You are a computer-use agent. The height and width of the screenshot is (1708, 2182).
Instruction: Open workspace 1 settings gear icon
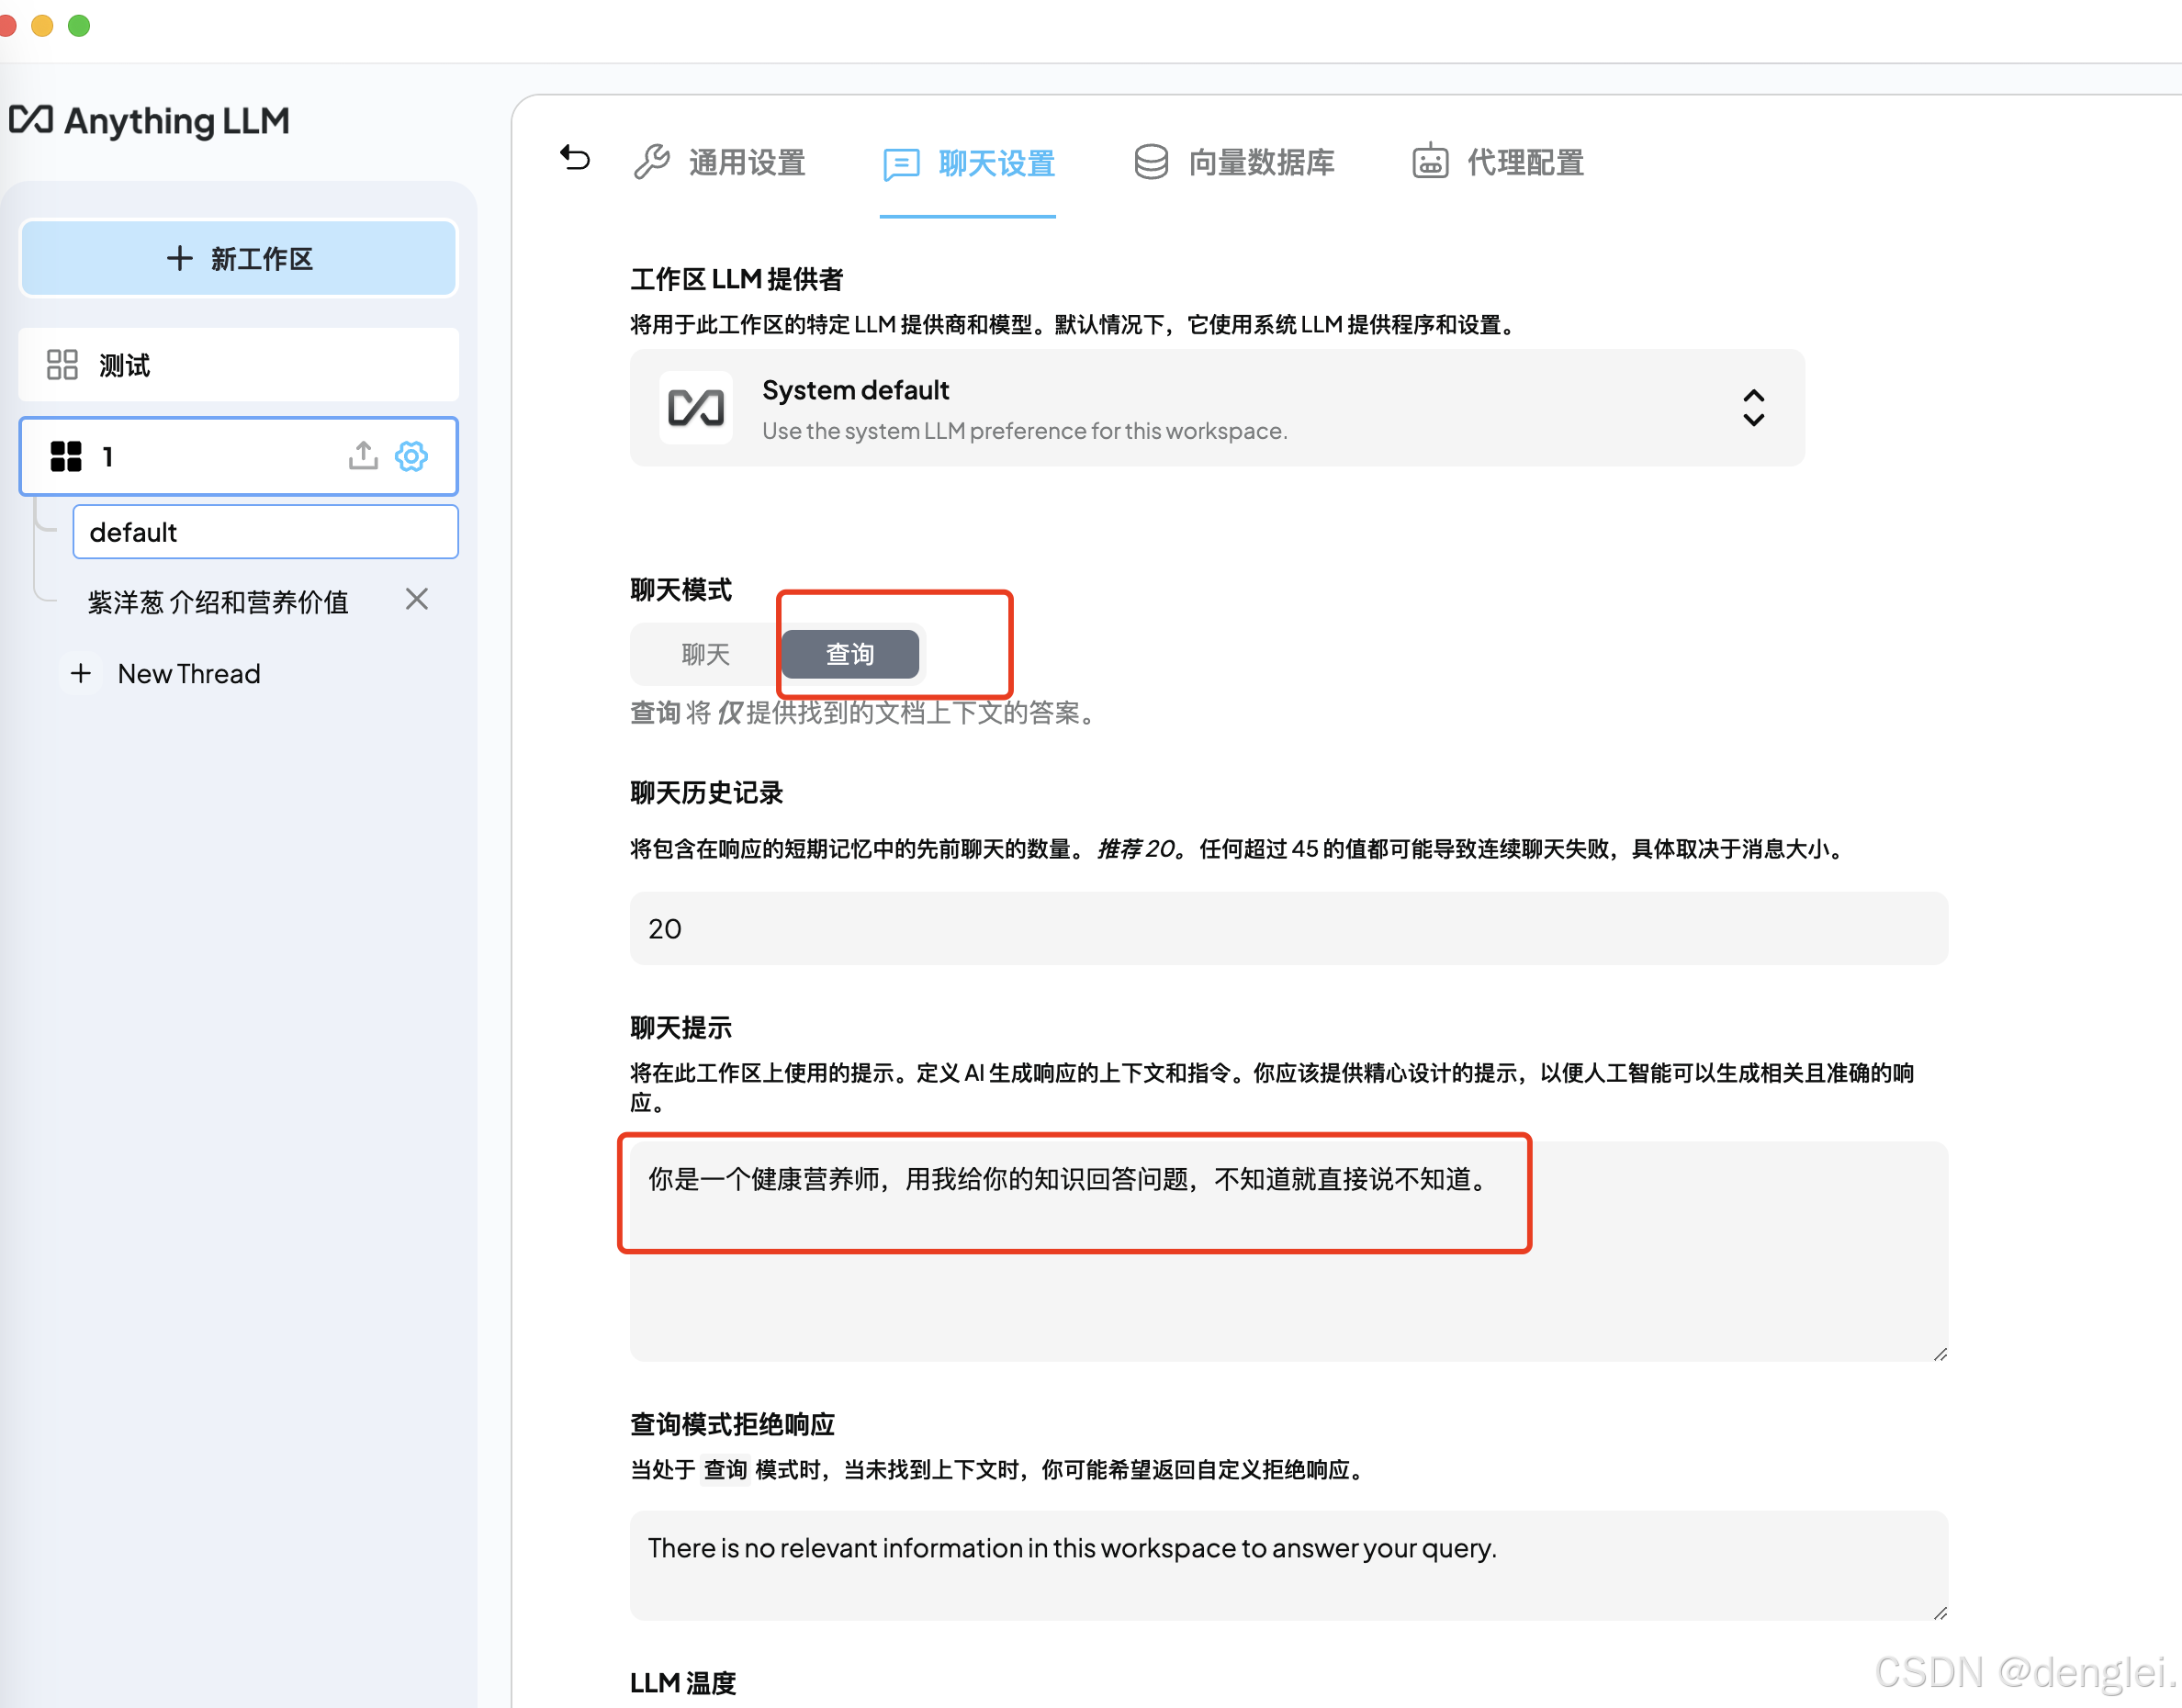pos(411,456)
